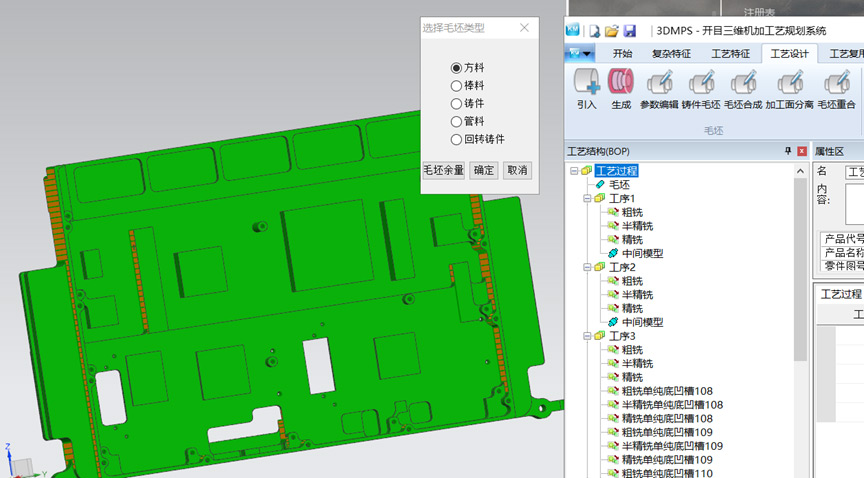Screen dimensions: 864x478
Task: Open the KM application menu dropdown
Action: pyautogui.click(x=580, y=54)
